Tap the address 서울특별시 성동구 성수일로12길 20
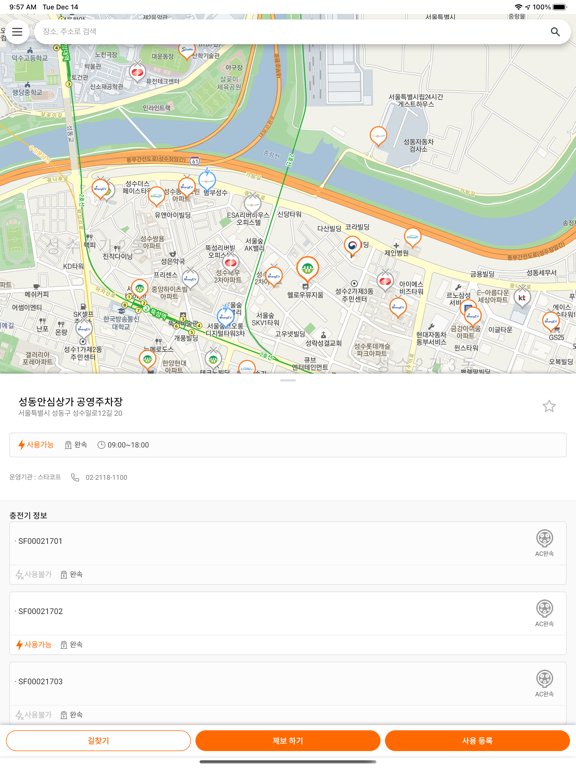This screenshot has width=576, height=768. pyautogui.click(x=71, y=413)
